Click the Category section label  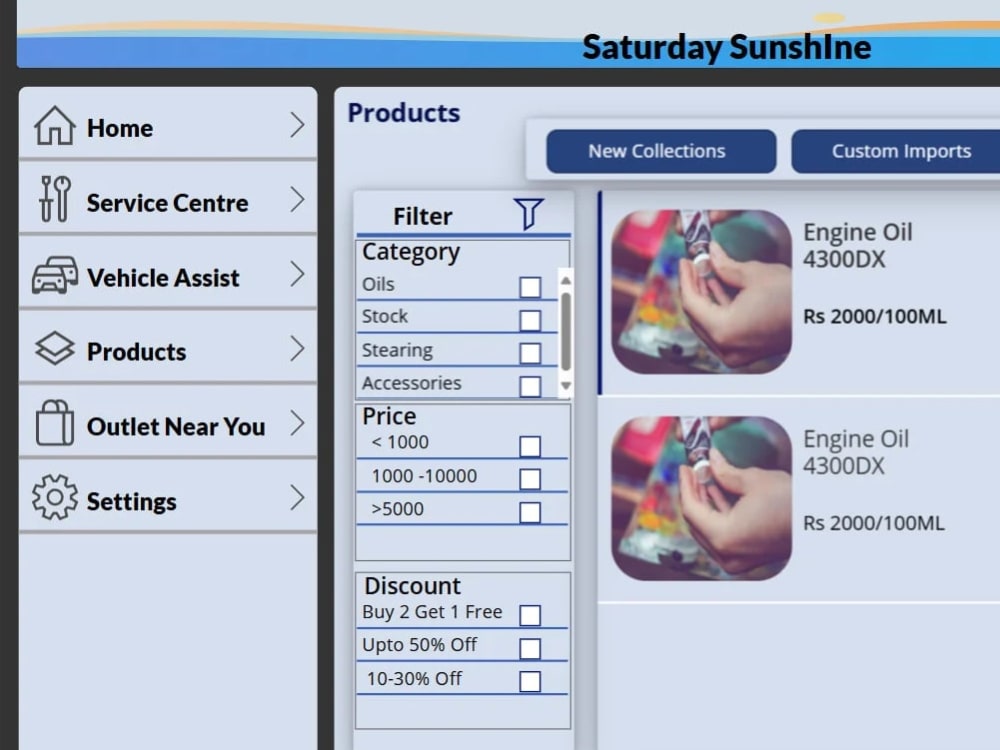coord(411,253)
